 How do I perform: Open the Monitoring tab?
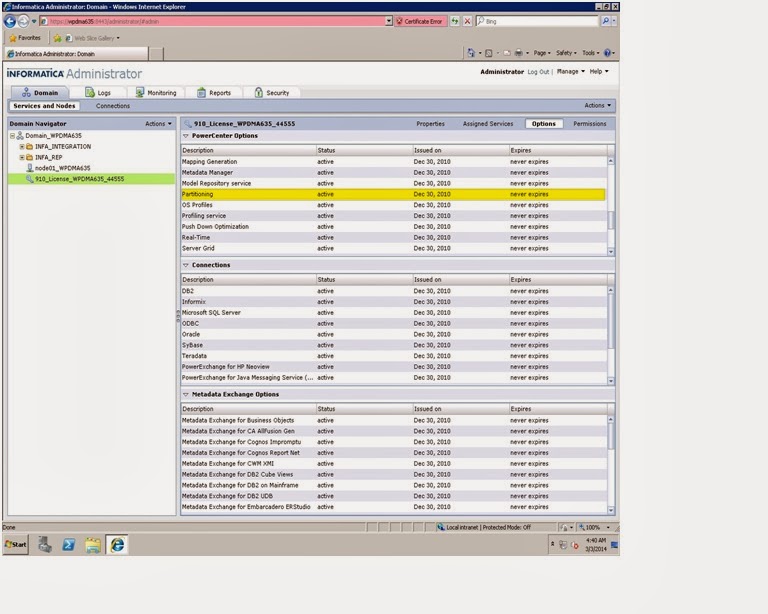pyautogui.click(x=156, y=93)
